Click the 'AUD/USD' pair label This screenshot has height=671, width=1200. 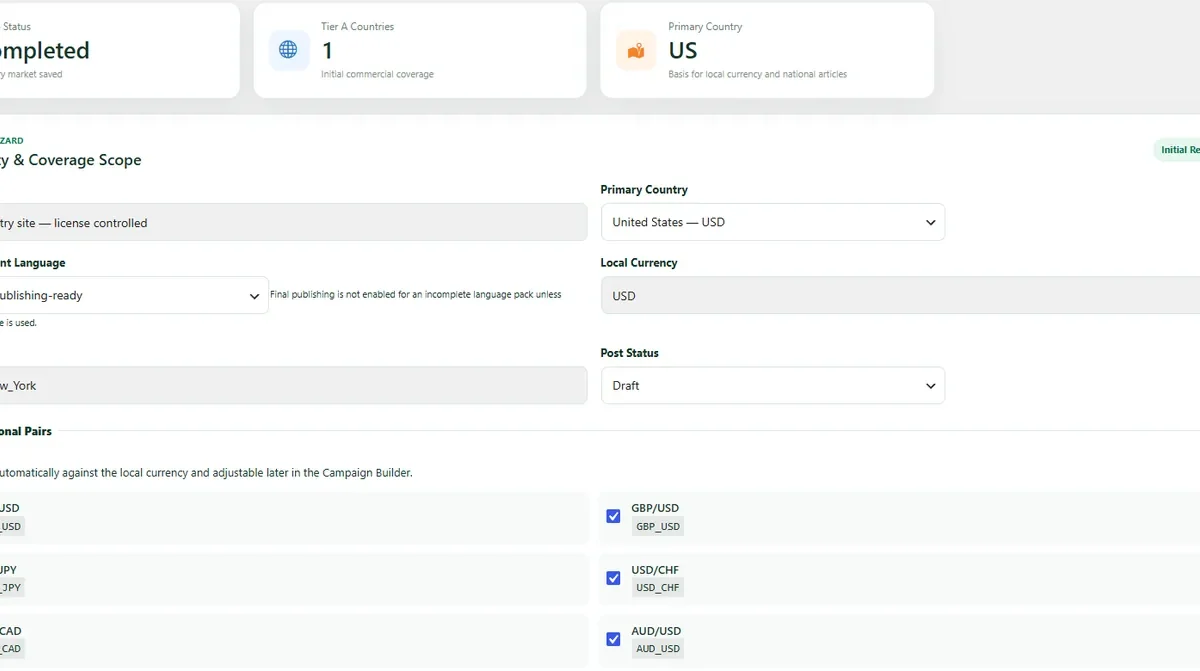click(x=656, y=631)
